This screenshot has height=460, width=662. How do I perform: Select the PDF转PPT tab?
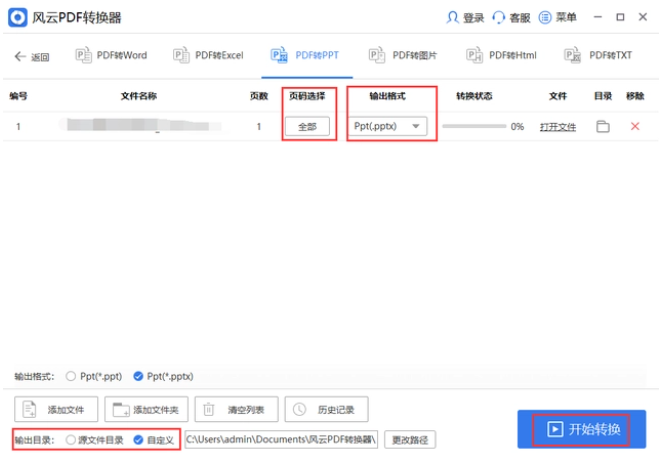pos(304,55)
